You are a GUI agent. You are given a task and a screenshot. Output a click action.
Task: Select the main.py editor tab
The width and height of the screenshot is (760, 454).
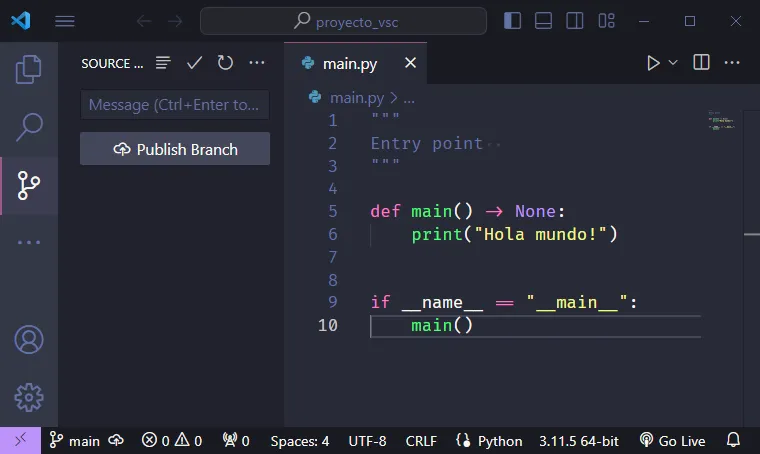(349, 63)
